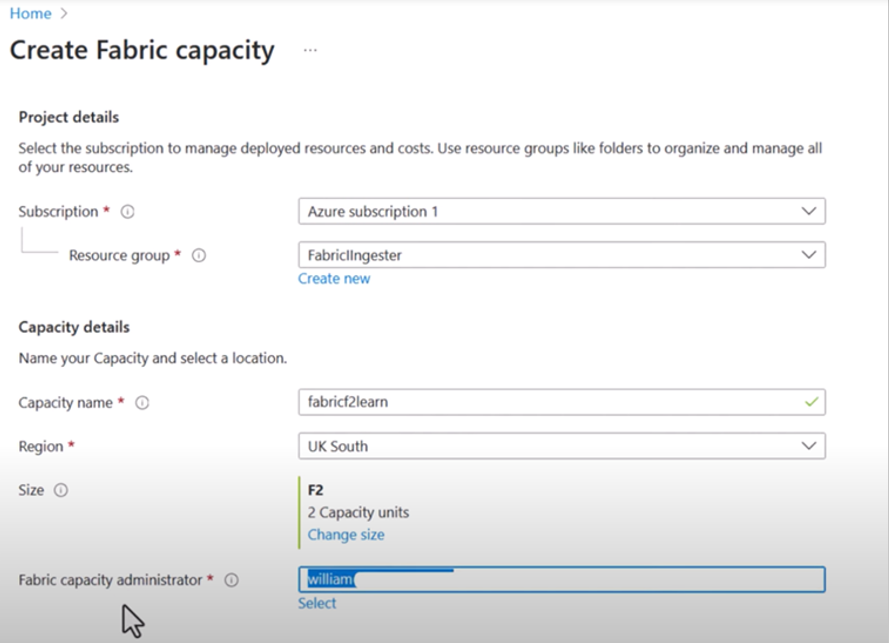The image size is (889, 643).
Task: Click the Select link under administrator field
Action: tap(317, 603)
